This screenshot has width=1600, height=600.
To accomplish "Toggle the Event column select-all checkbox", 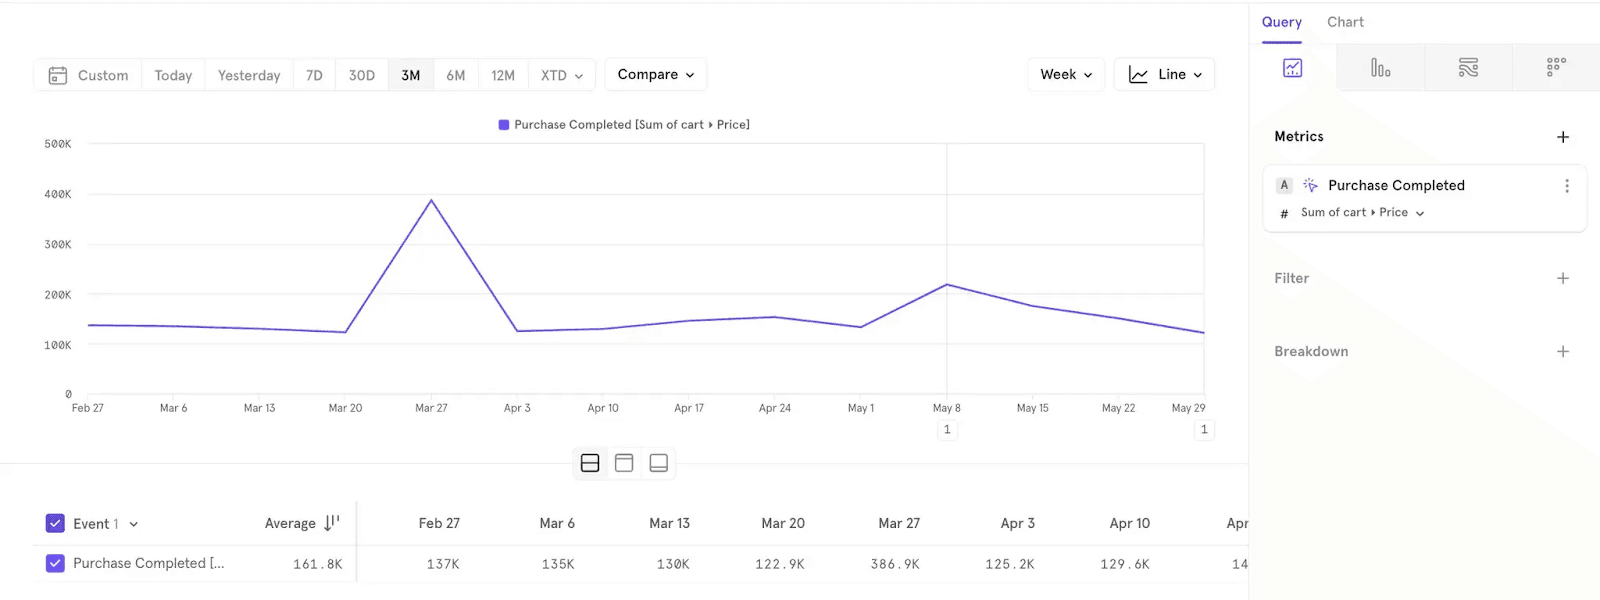I will point(55,523).
